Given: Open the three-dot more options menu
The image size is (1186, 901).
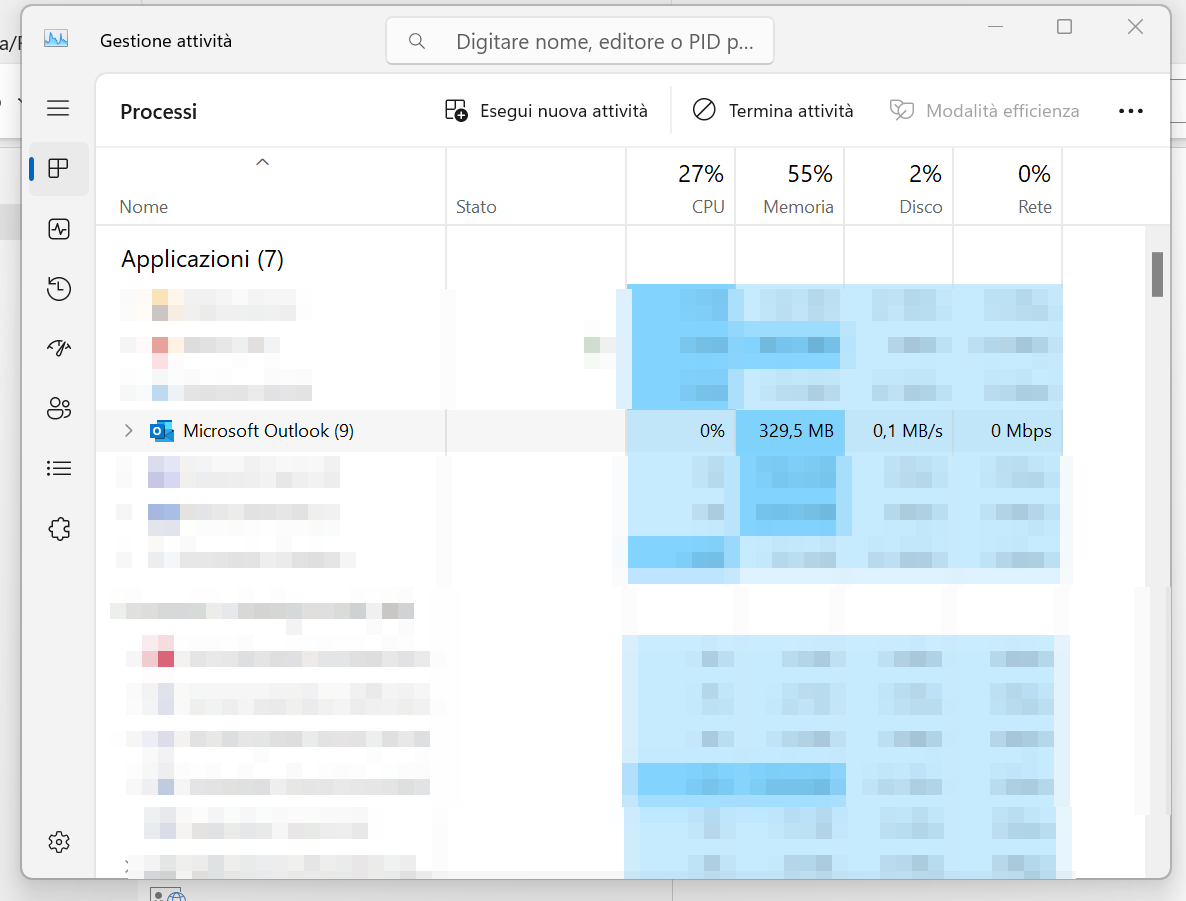Looking at the screenshot, I should pyautogui.click(x=1131, y=111).
